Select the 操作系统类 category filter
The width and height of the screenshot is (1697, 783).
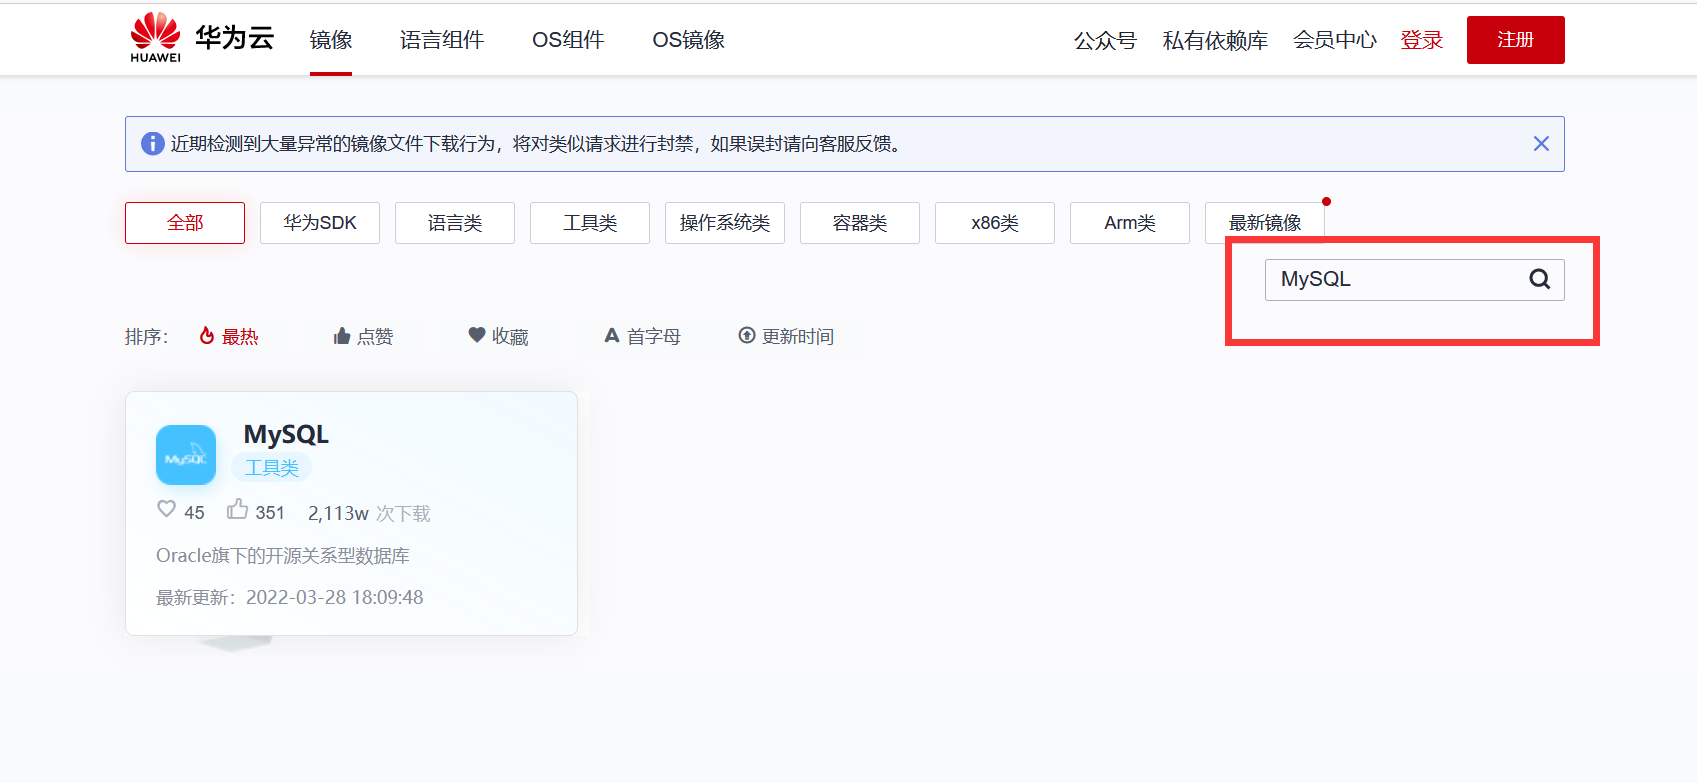725,223
